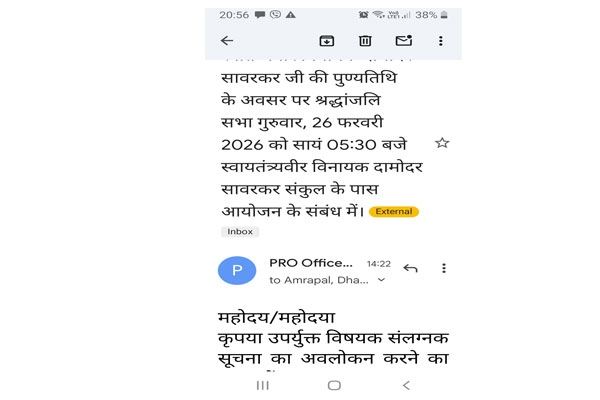The image size is (600, 400).
Task: Open sender name PRO Office
Action: click(x=311, y=263)
